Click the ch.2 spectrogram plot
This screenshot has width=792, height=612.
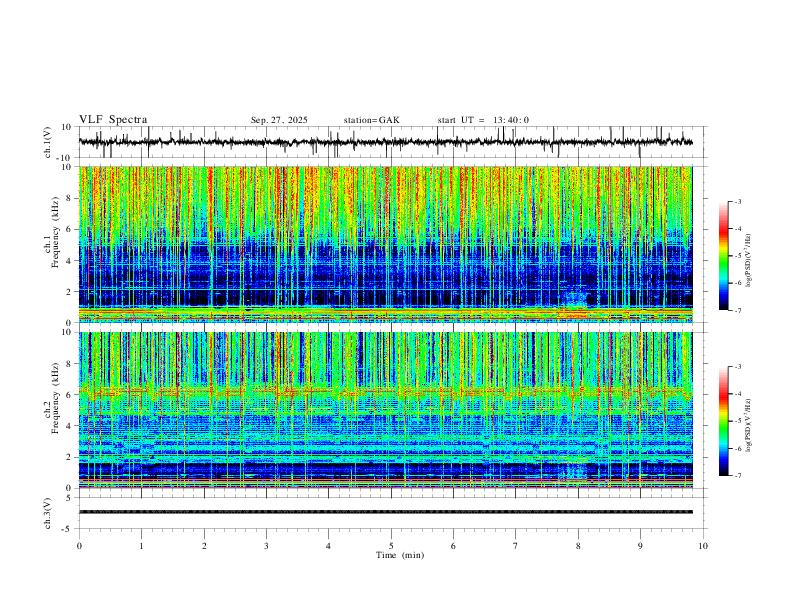tap(385, 410)
